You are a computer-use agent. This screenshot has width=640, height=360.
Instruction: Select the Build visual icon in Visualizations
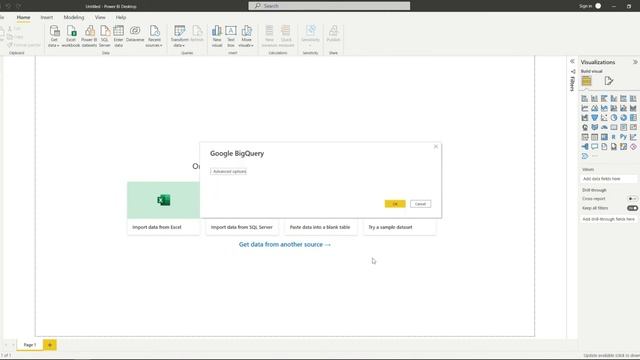tap(587, 81)
